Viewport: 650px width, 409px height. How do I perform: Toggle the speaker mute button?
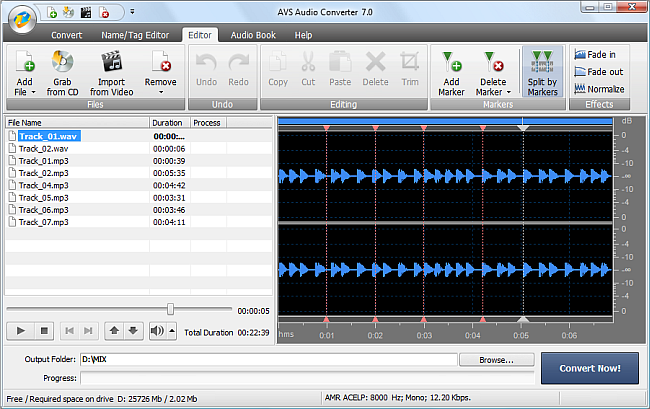[157, 330]
